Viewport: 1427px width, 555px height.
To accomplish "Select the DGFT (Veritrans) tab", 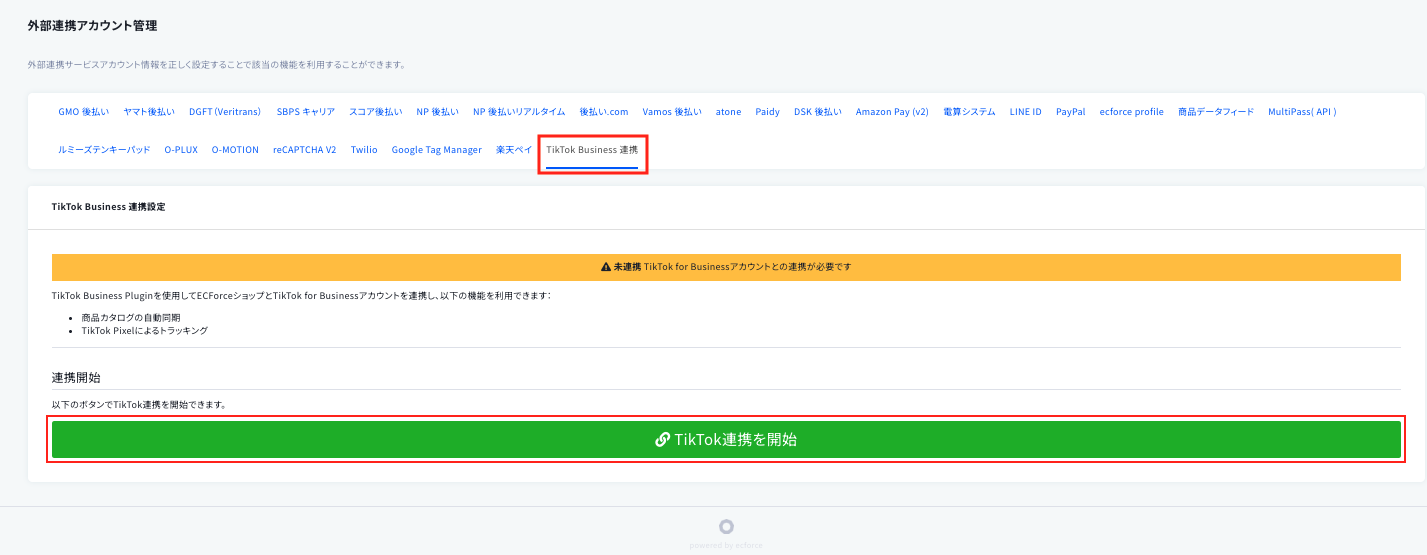I will click(225, 112).
